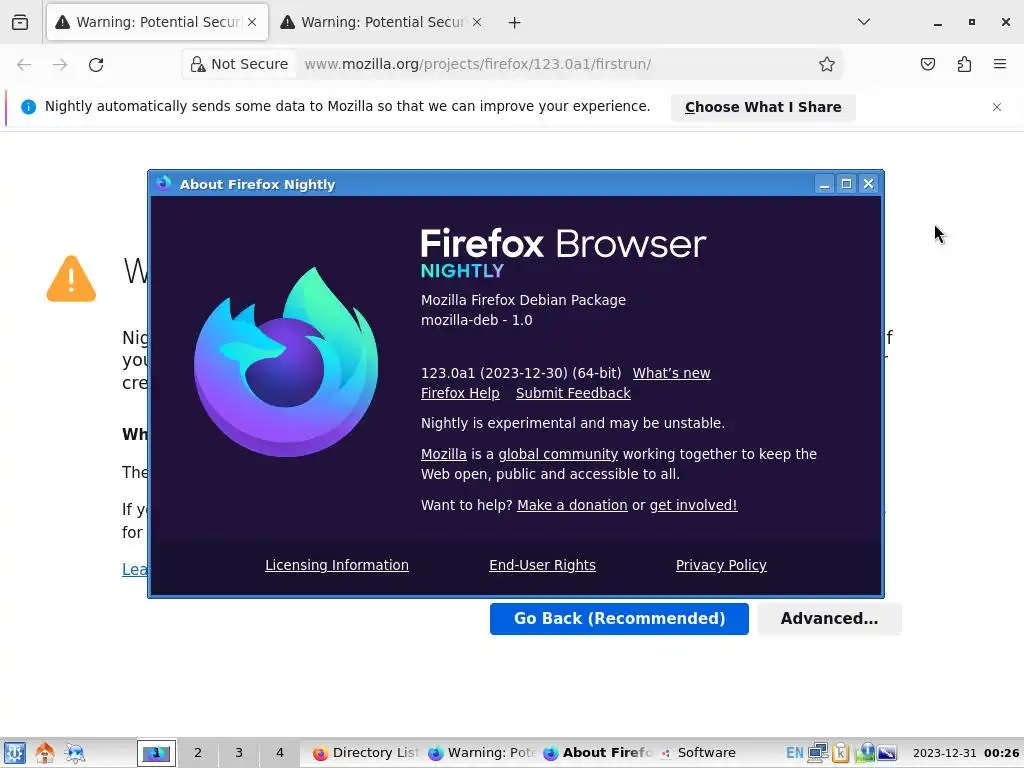Viewport: 1024px width, 768px height.
Task: Open Licensing Information link
Action: [336, 565]
